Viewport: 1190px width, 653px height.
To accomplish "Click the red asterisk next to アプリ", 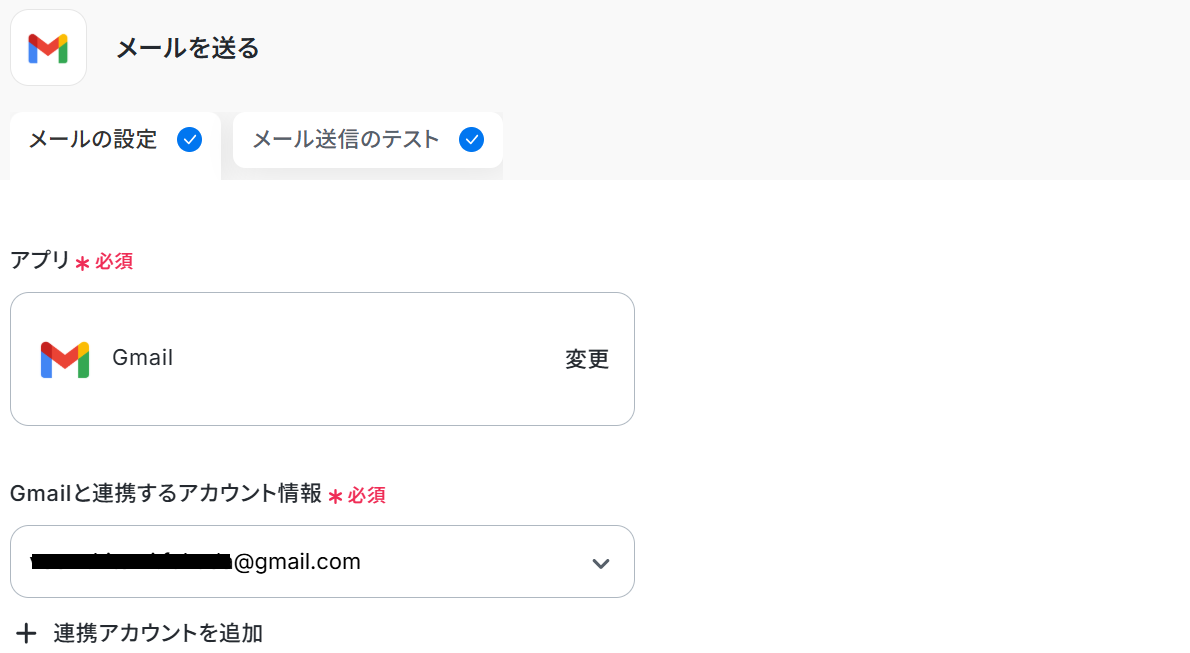I will pyautogui.click(x=82, y=263).
